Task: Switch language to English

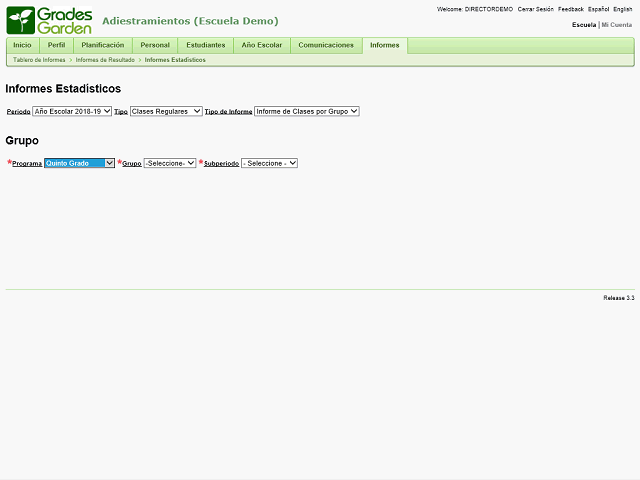Action: point(622,9)
